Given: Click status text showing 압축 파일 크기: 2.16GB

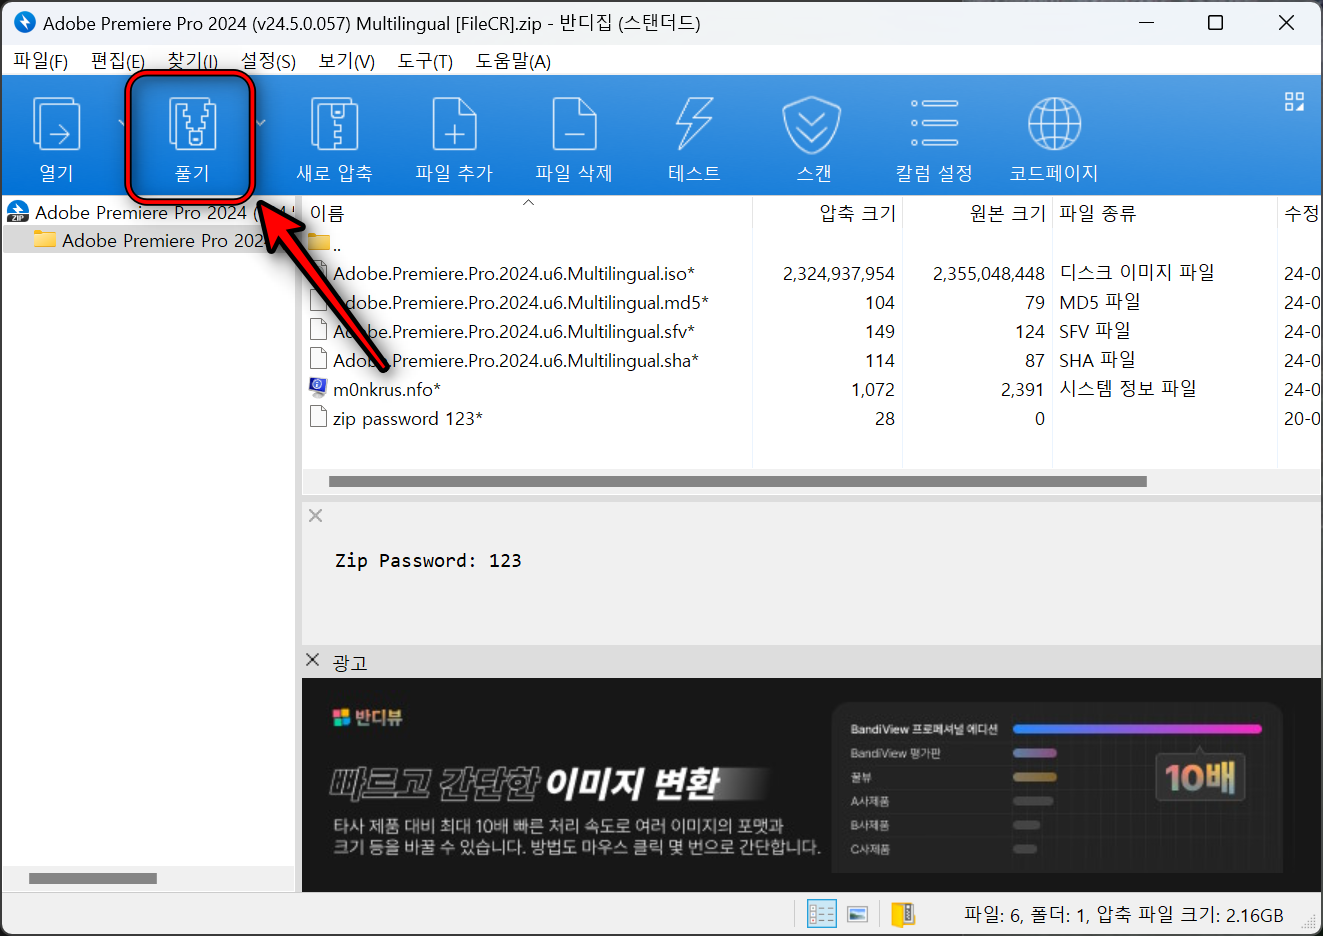Looking at the screenshot, I should pos(1190,914).
